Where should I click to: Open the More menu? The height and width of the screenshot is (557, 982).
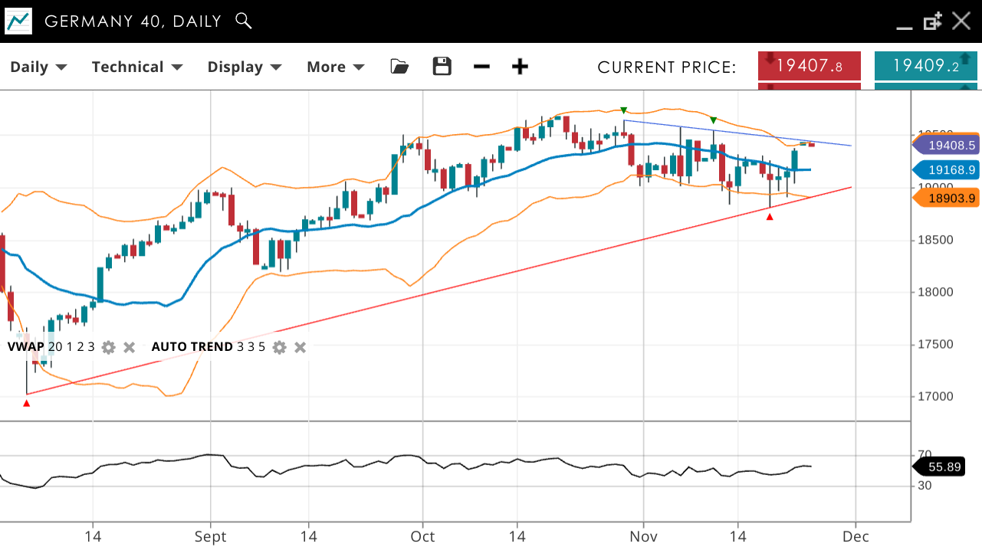[335, 67]
